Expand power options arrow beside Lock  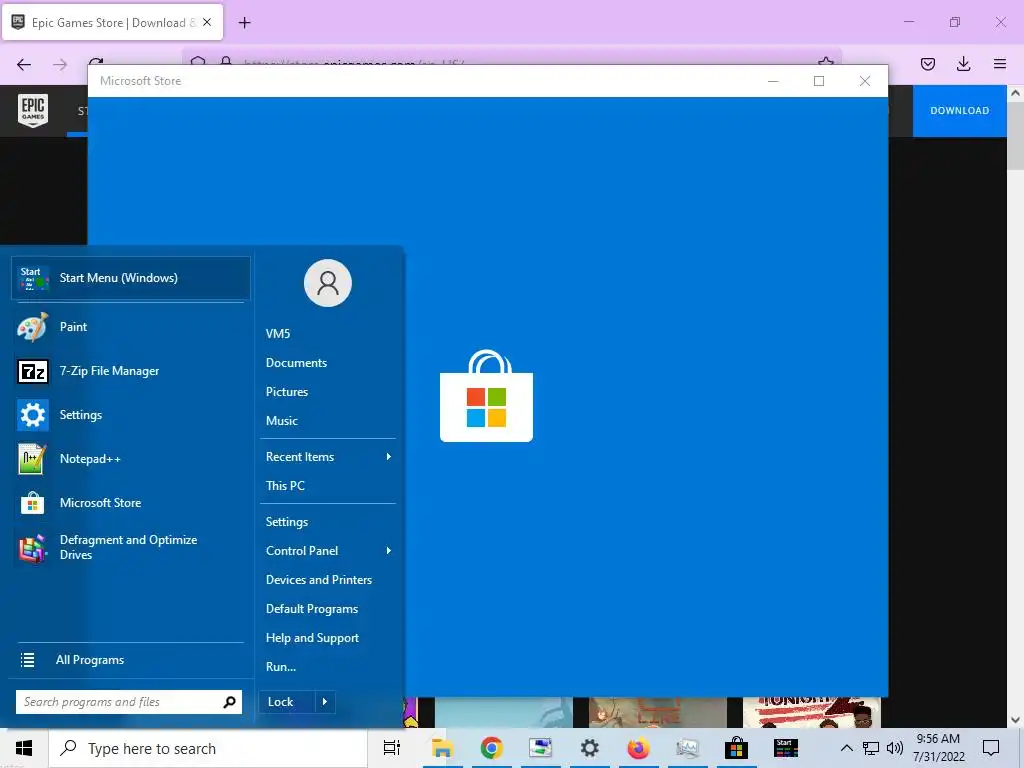point(325,702)
